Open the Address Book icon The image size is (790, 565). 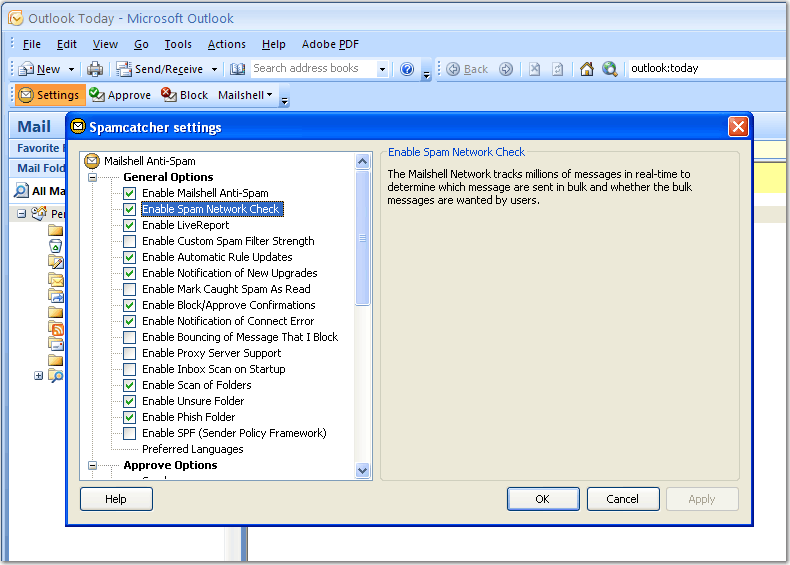pos(237,69)
